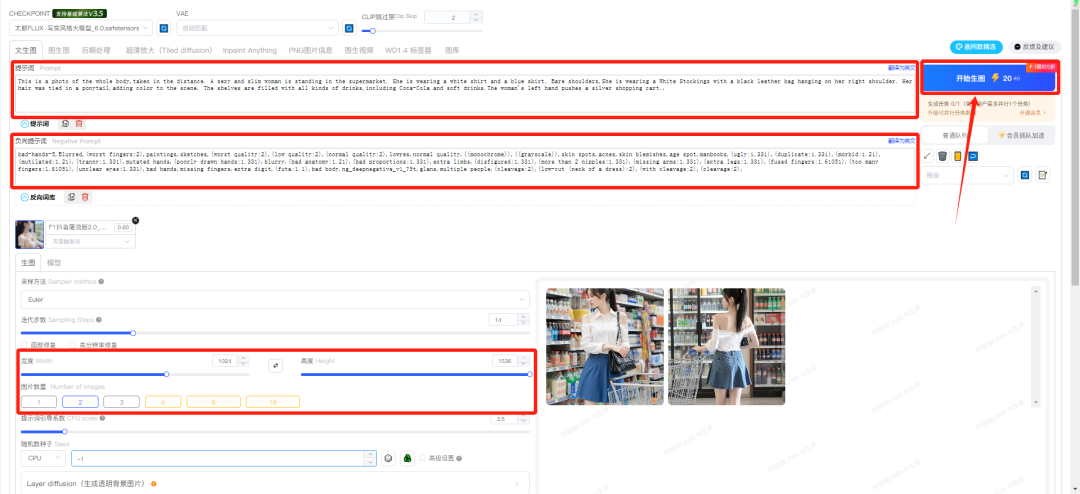This screenshot has width=1080, height=494.
Task: Set number of images to 1
Action: click(x=39, y=402)
